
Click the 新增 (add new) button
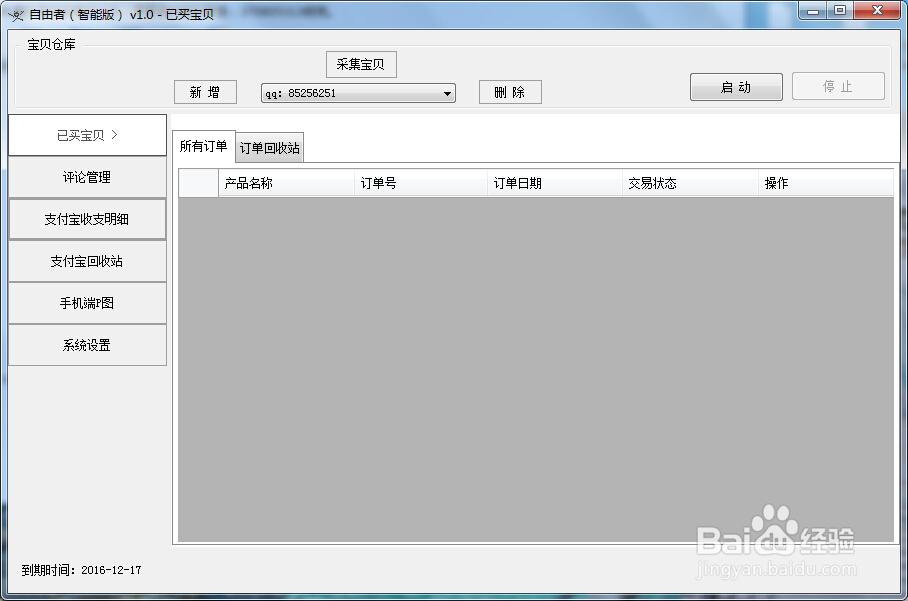(x=205, y=92)
